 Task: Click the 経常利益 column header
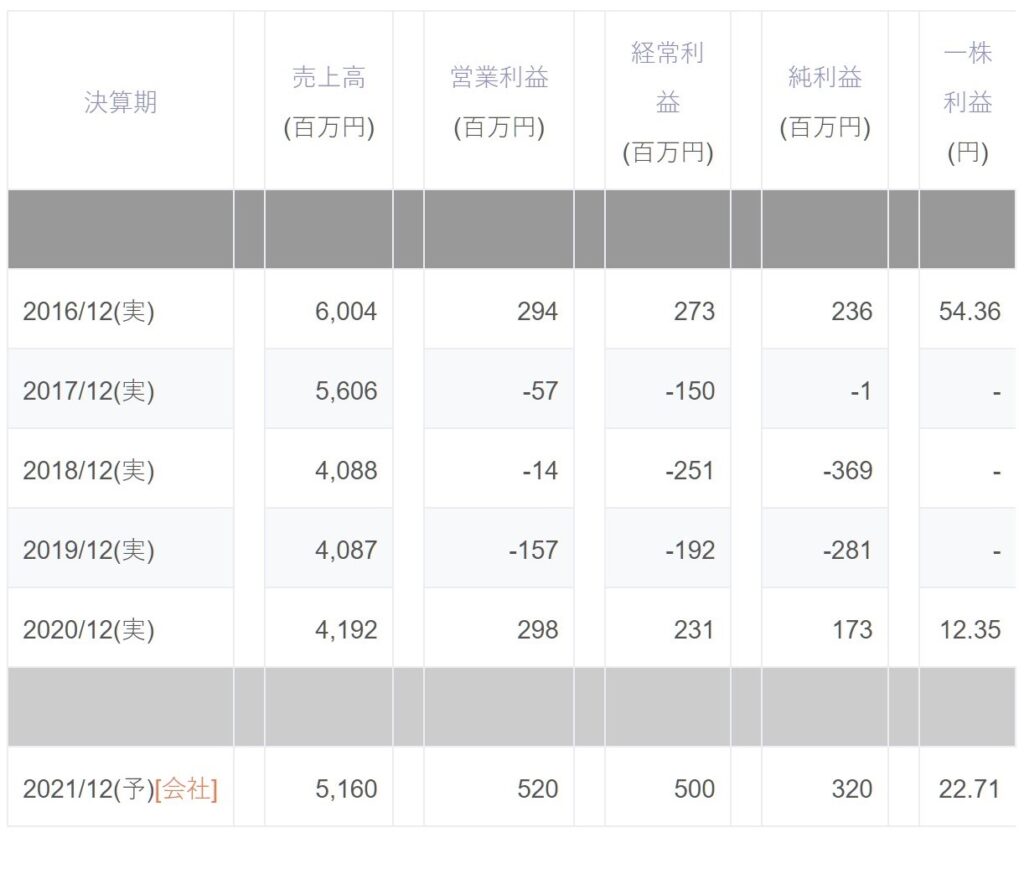[667, 102]
